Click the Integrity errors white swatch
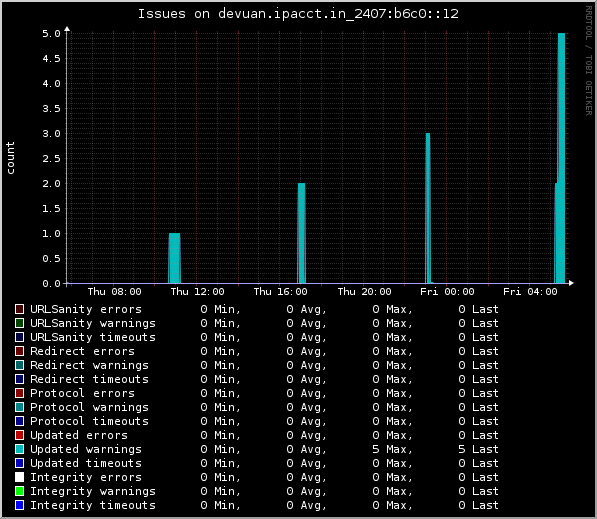Image resolution: width=597 pixels, height=519 pixels. coord(19,477)
